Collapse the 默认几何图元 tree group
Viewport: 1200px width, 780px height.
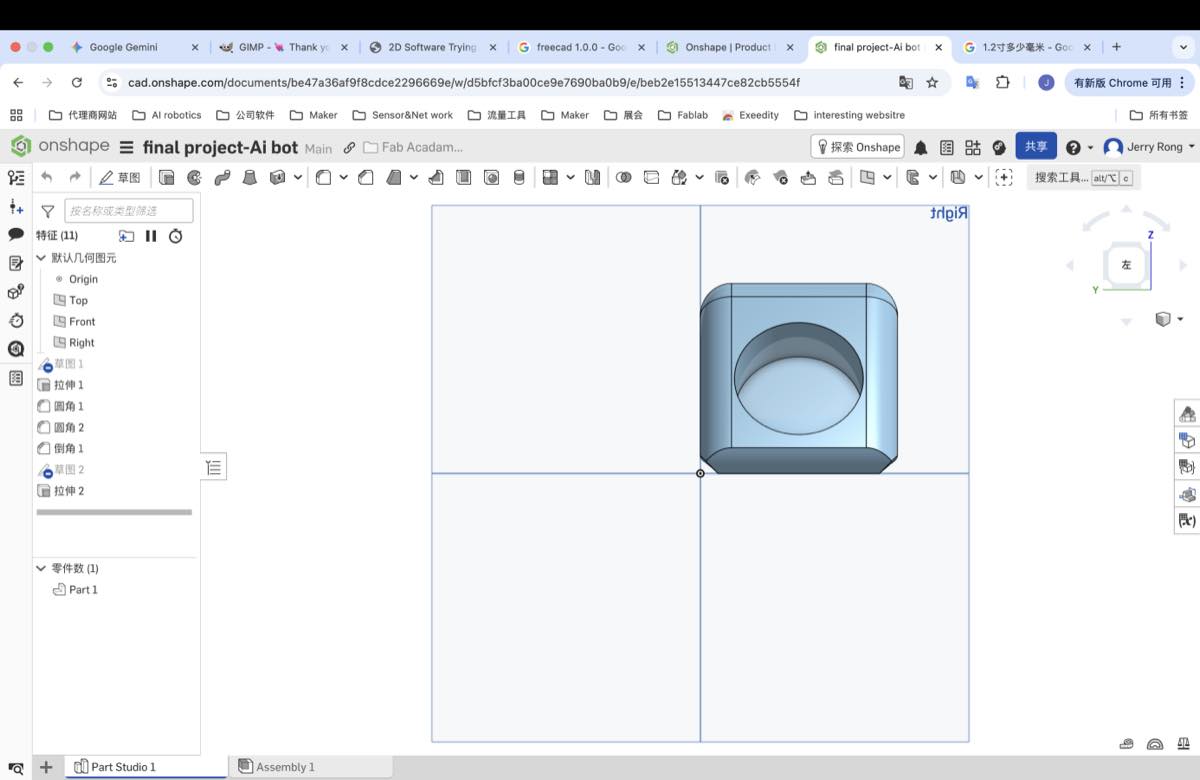41,258
